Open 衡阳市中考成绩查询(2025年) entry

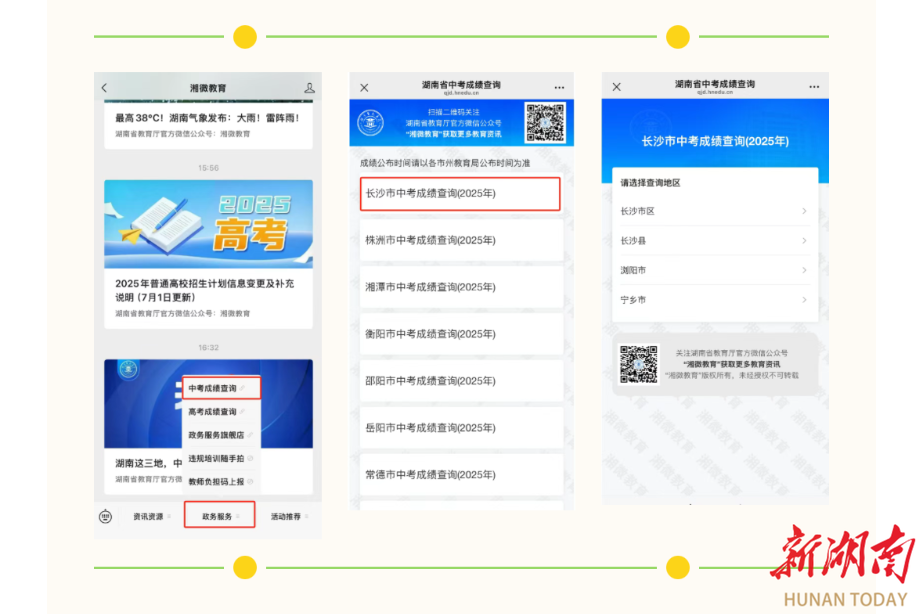coord(462,334)
